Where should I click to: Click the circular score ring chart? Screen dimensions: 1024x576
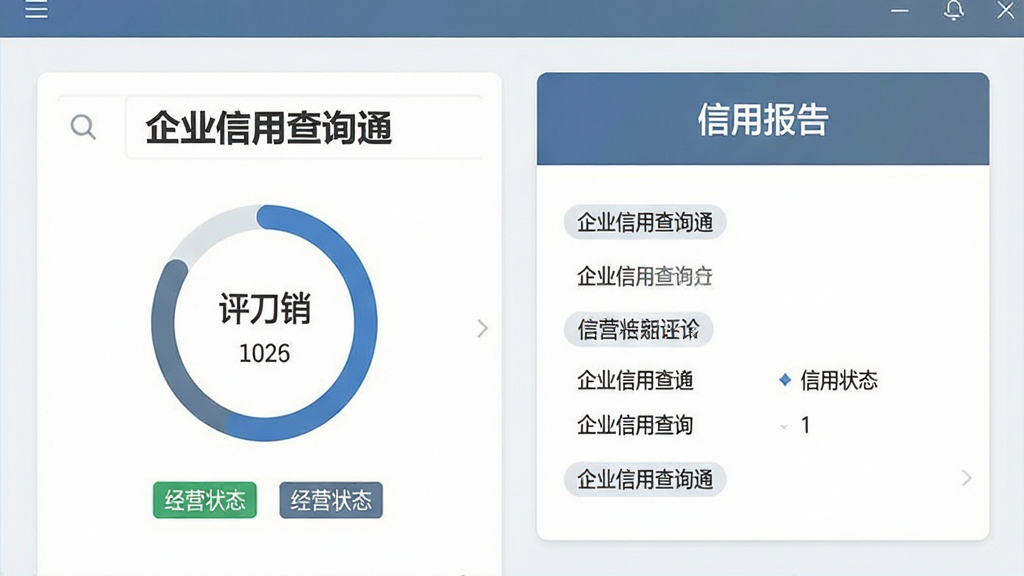click(264, 323)
